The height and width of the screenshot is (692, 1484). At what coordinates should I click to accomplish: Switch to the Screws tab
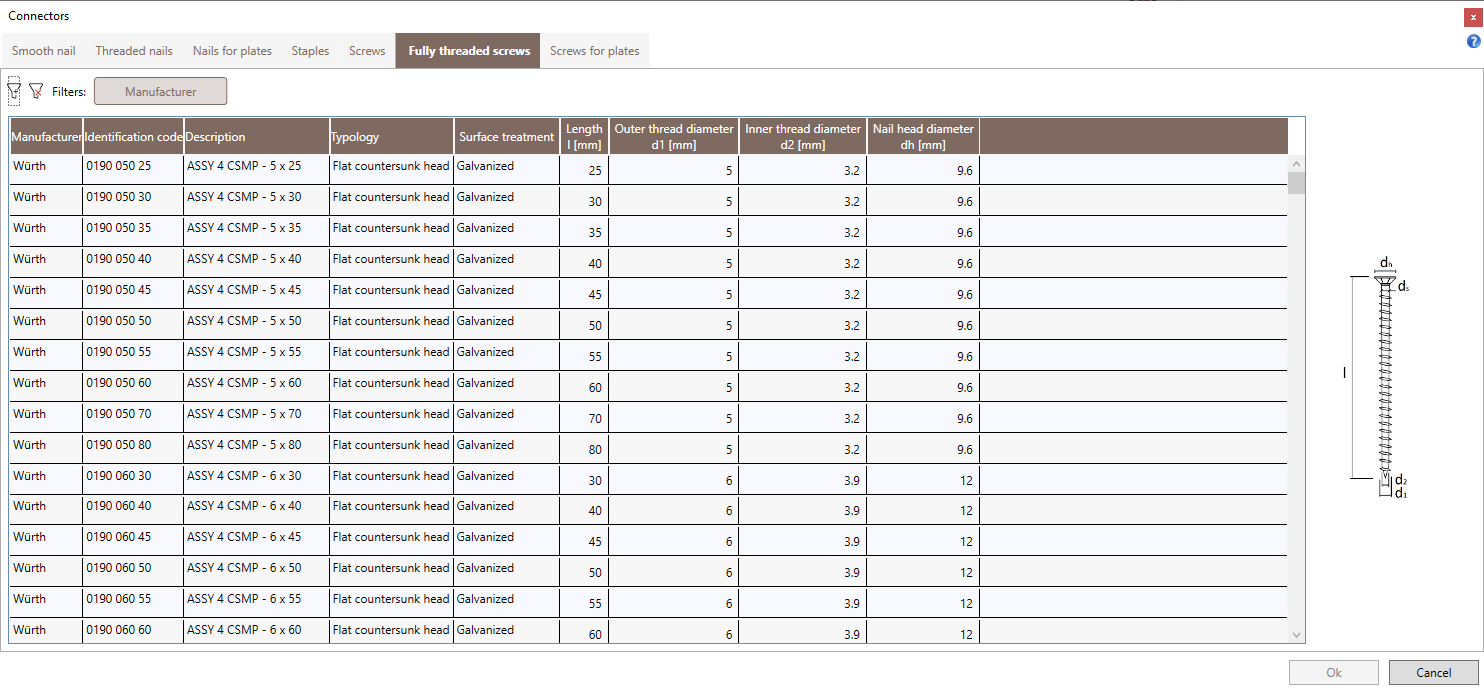point(367,51)
